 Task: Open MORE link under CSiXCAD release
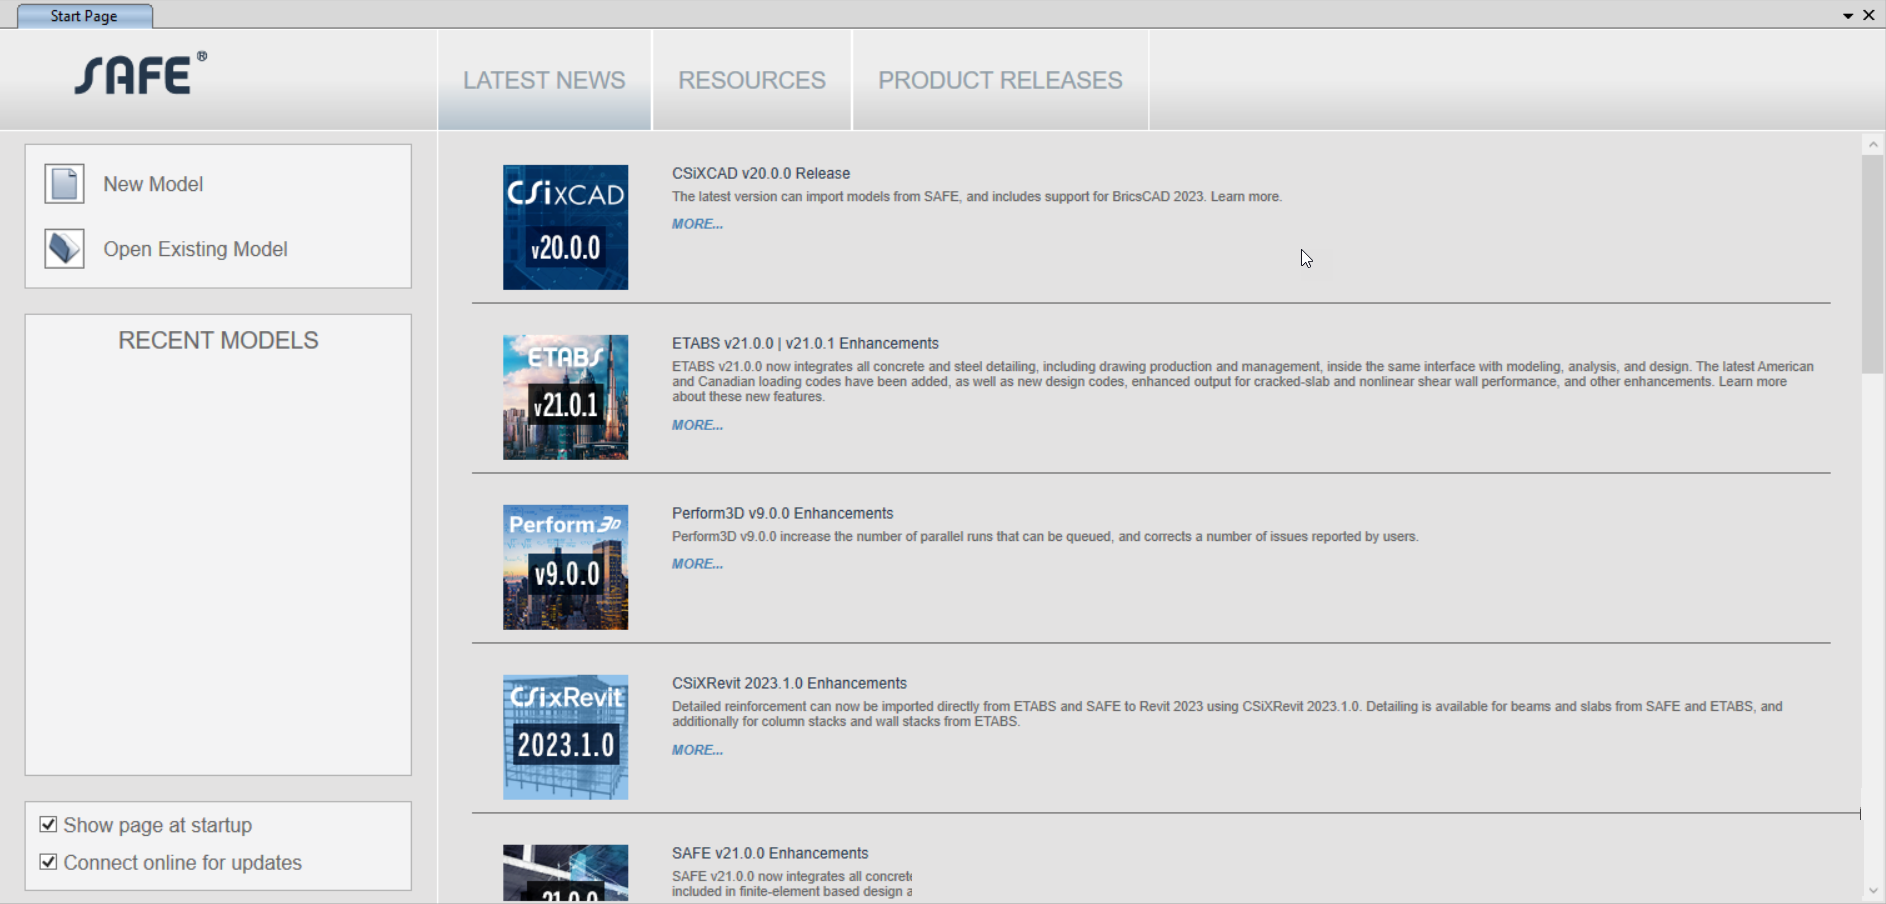(697, 224)
